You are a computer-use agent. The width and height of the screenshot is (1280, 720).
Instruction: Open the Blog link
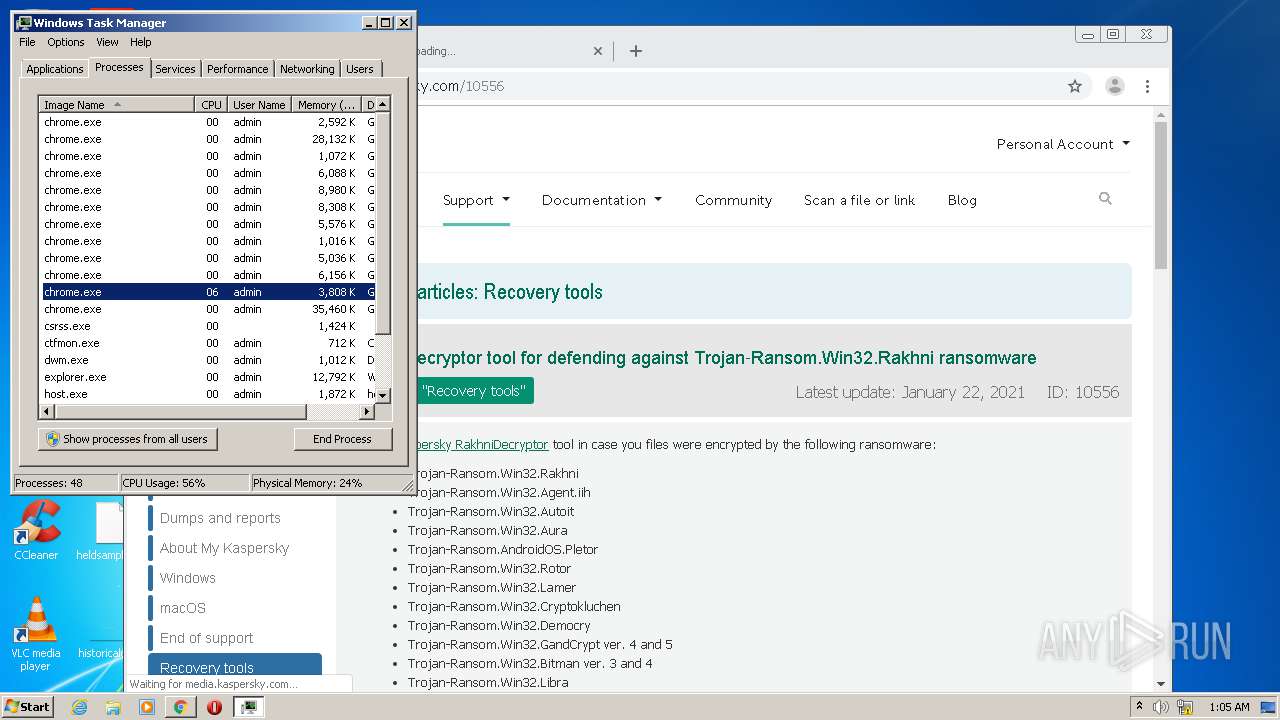(962, 200)
